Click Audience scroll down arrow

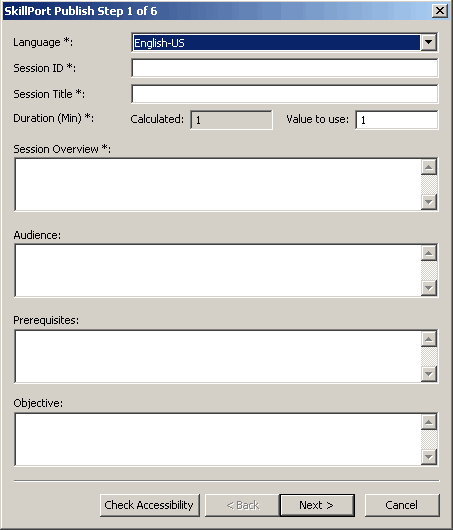click(x=429, y=288)
